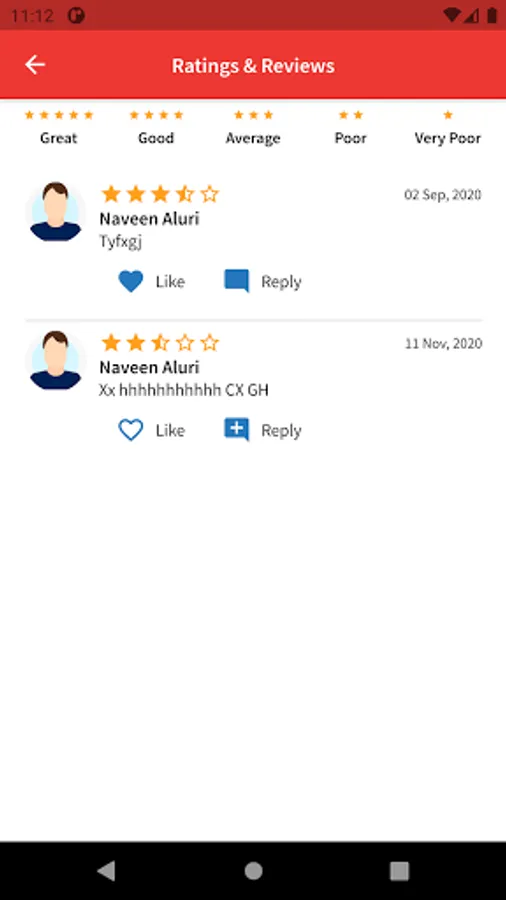Filter reviews by Good four-star rating
Image resolution: width=506 pixels, height=900 pixels.
156,127
